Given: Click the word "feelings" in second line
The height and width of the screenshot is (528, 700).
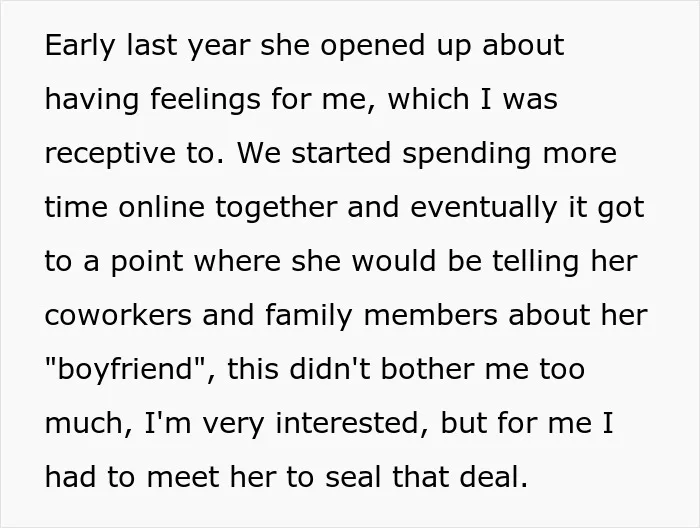Looking at the screenshot, I should 205,100.
